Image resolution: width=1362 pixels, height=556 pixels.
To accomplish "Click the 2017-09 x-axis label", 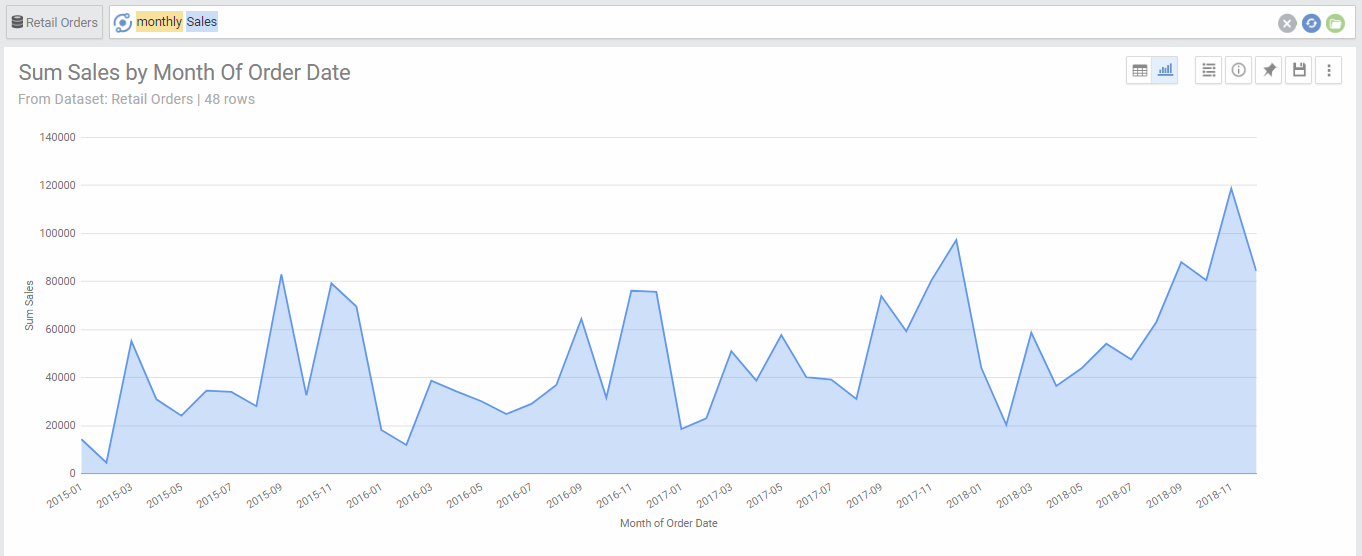I will coord(864,495).
